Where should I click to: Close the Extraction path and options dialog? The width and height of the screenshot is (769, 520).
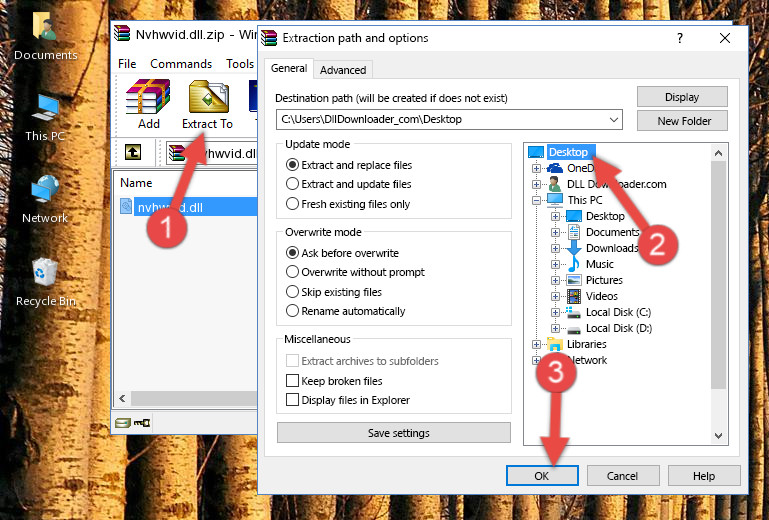click(725, 38)
